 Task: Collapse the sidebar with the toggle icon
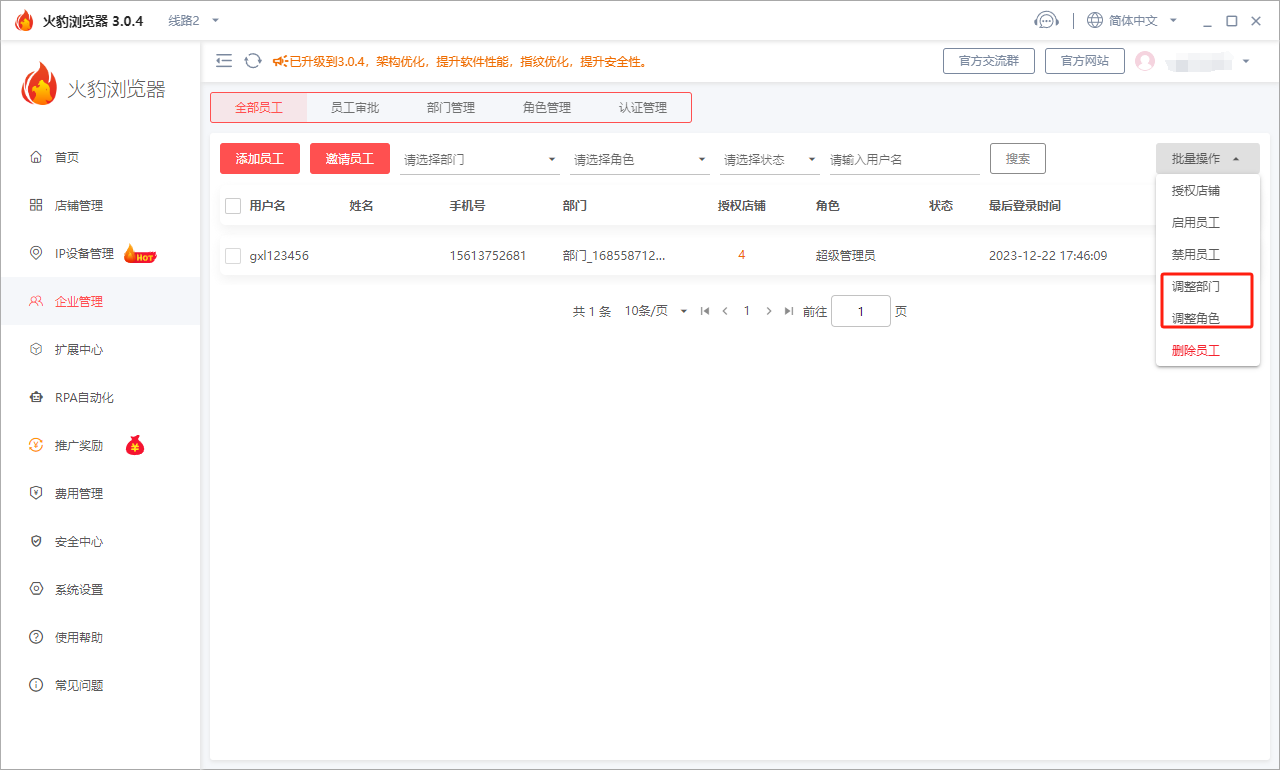(223, 60)
